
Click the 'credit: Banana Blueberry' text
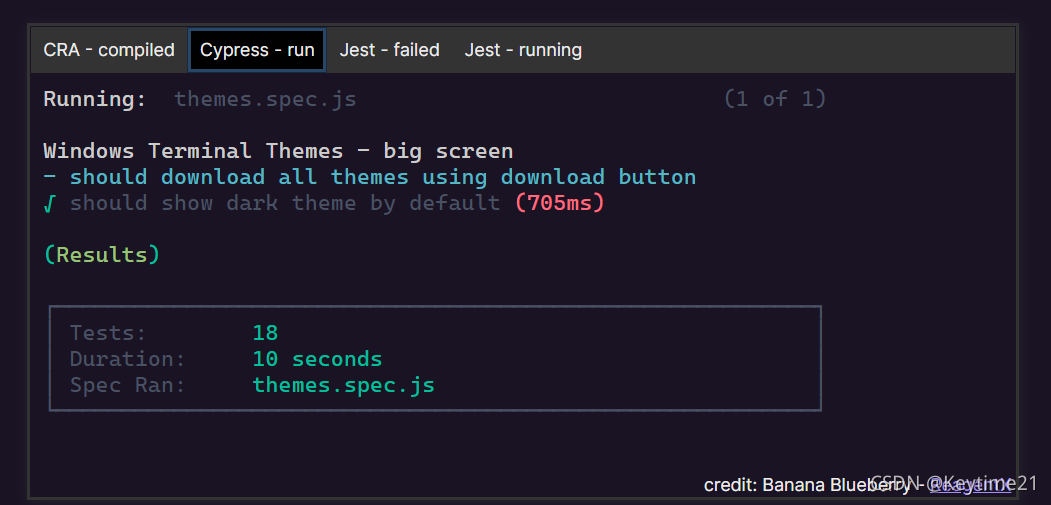click(x=807, y=485)
